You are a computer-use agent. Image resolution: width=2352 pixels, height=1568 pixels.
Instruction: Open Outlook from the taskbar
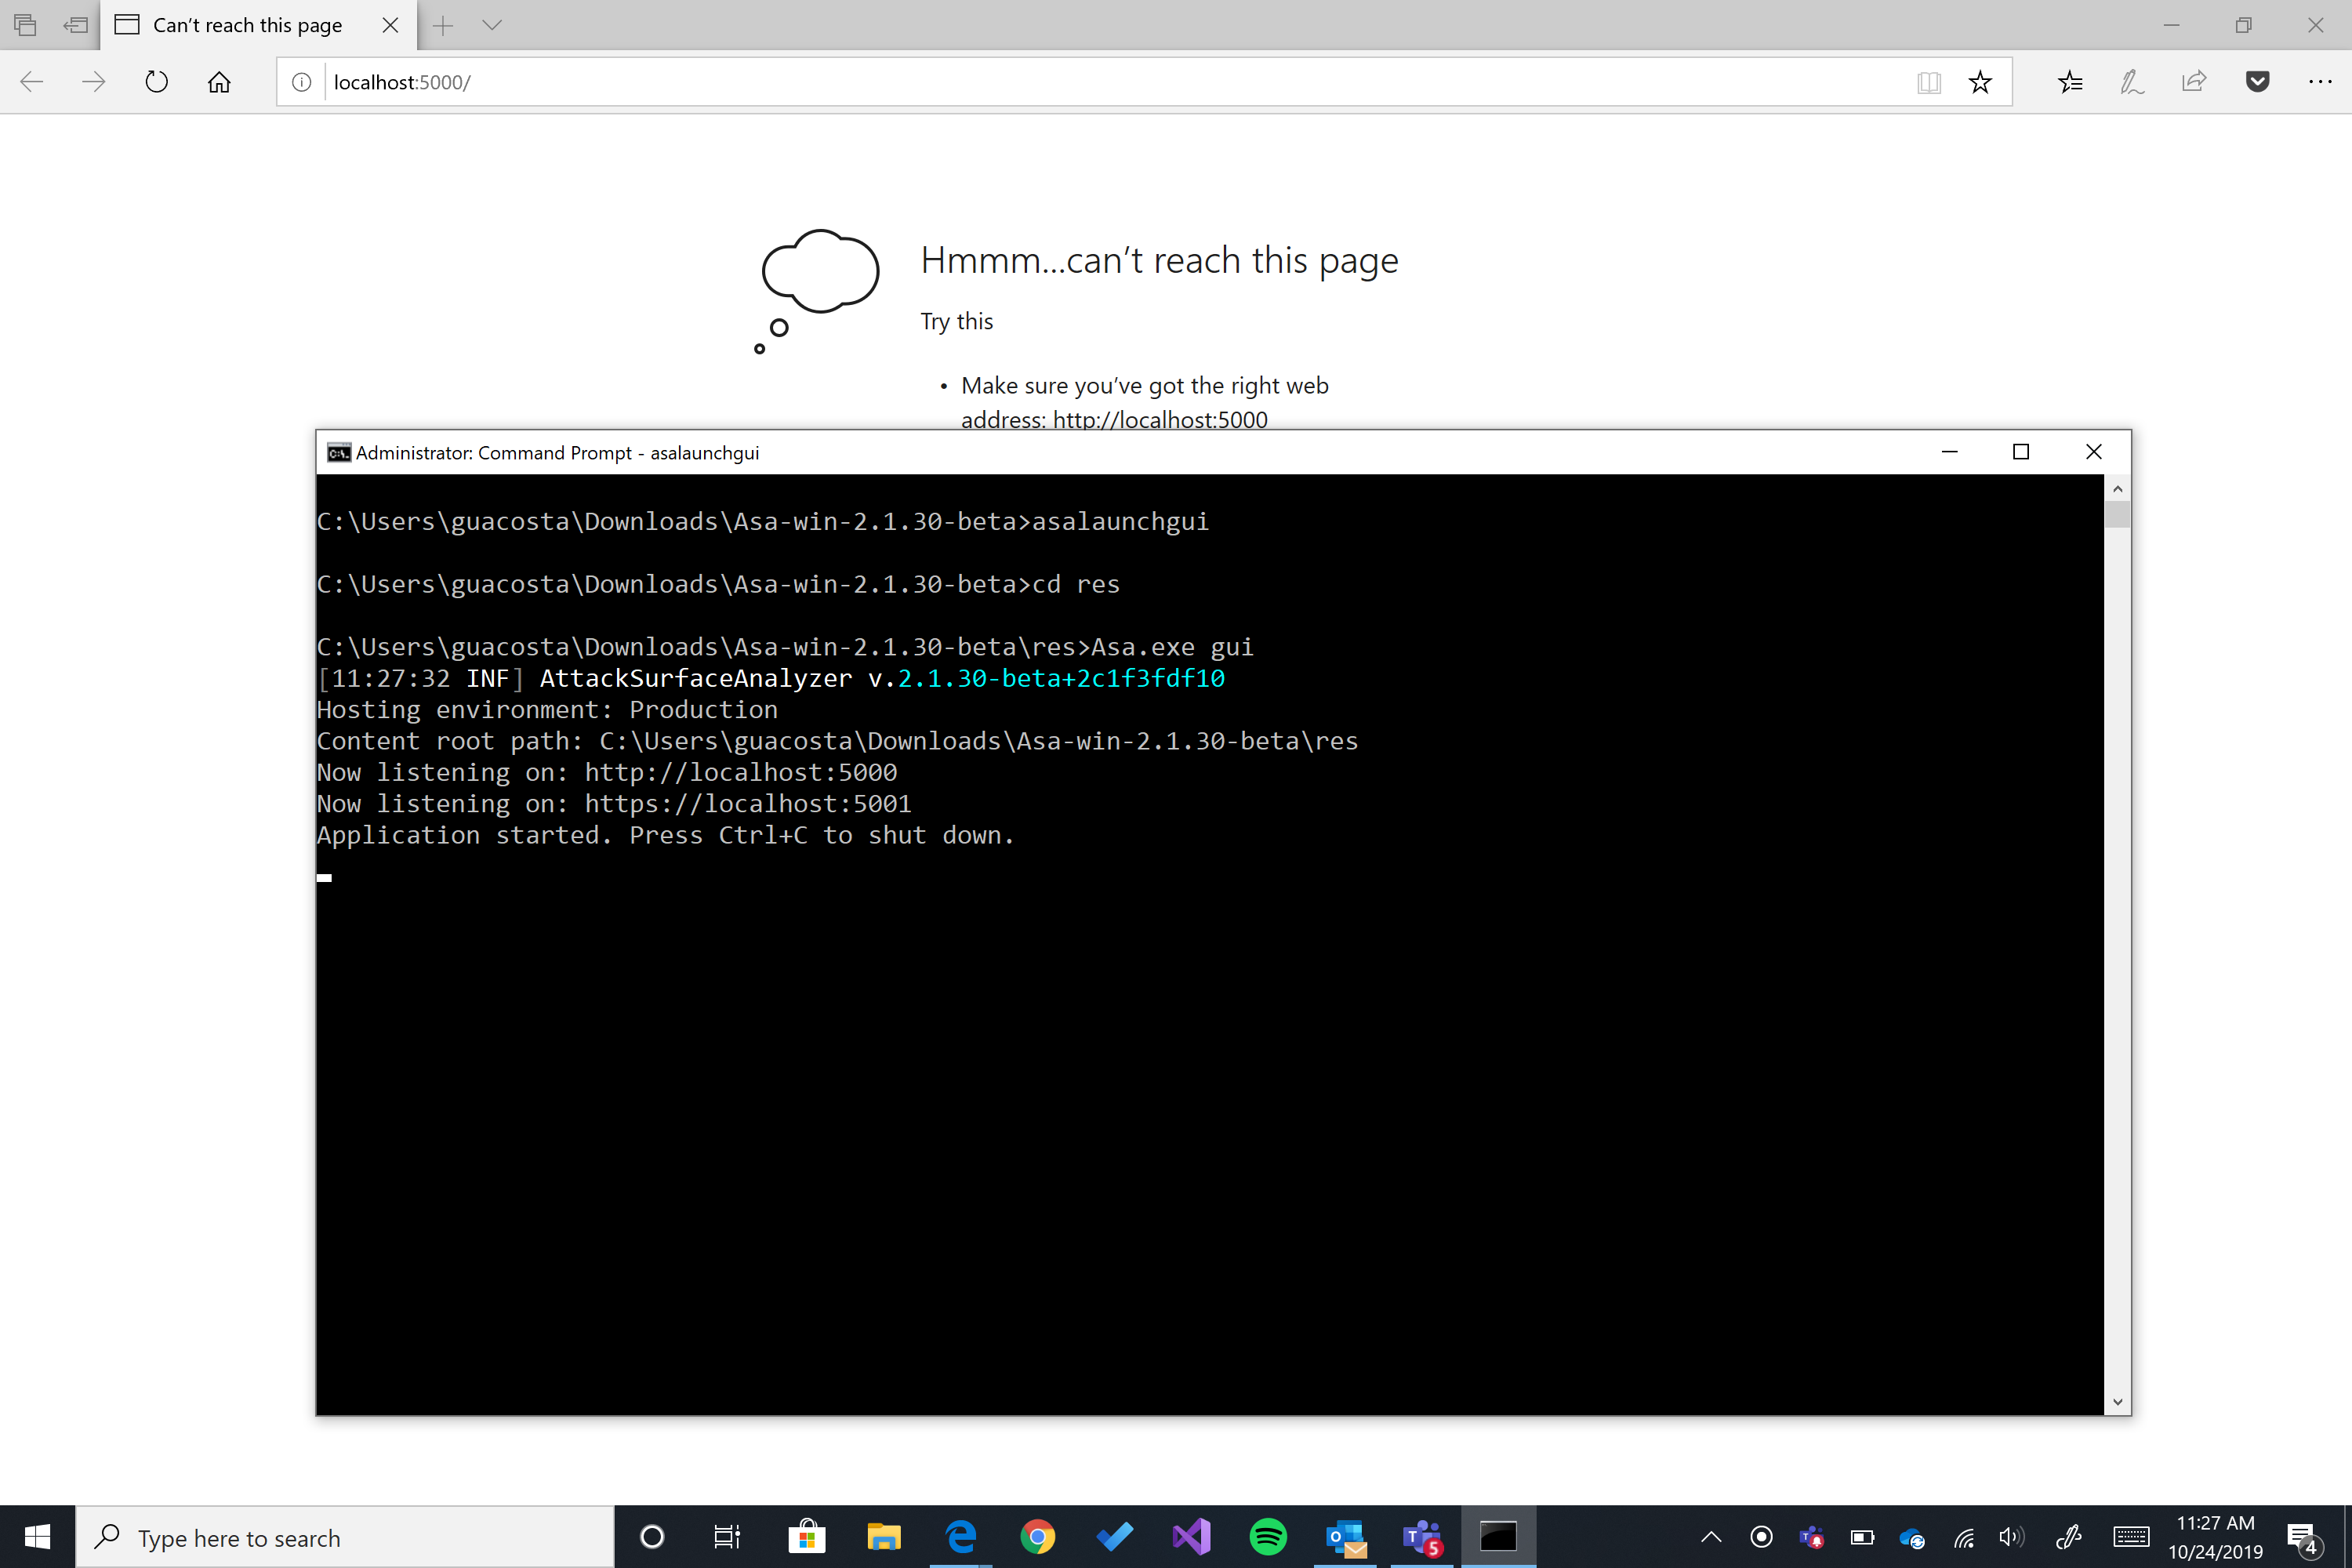coord(1345,1537)
